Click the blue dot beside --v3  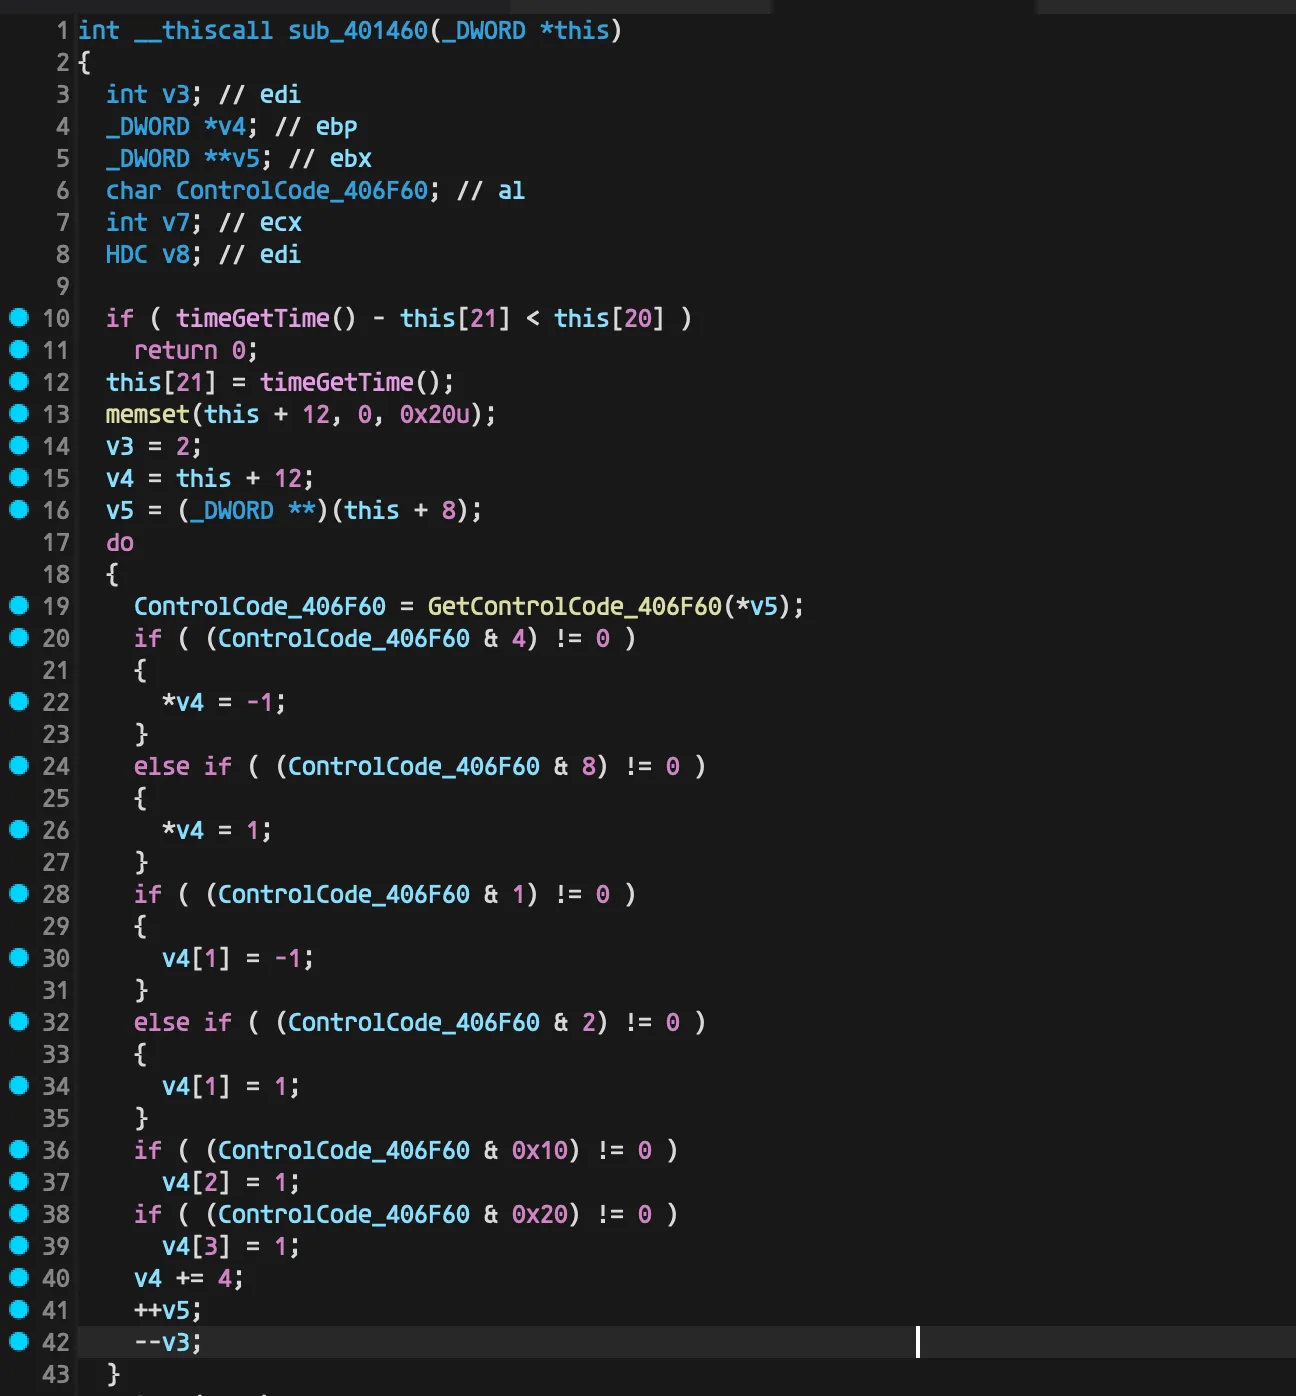tap(19, 1342)
